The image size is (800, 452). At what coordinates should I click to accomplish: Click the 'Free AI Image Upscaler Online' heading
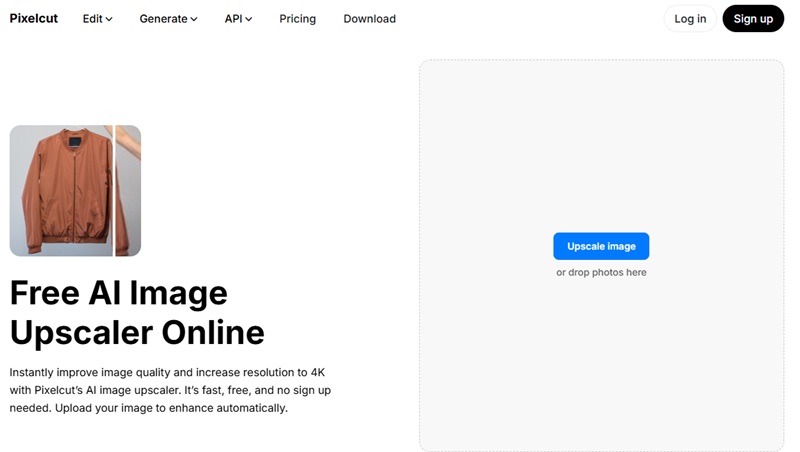coord(137,312)
